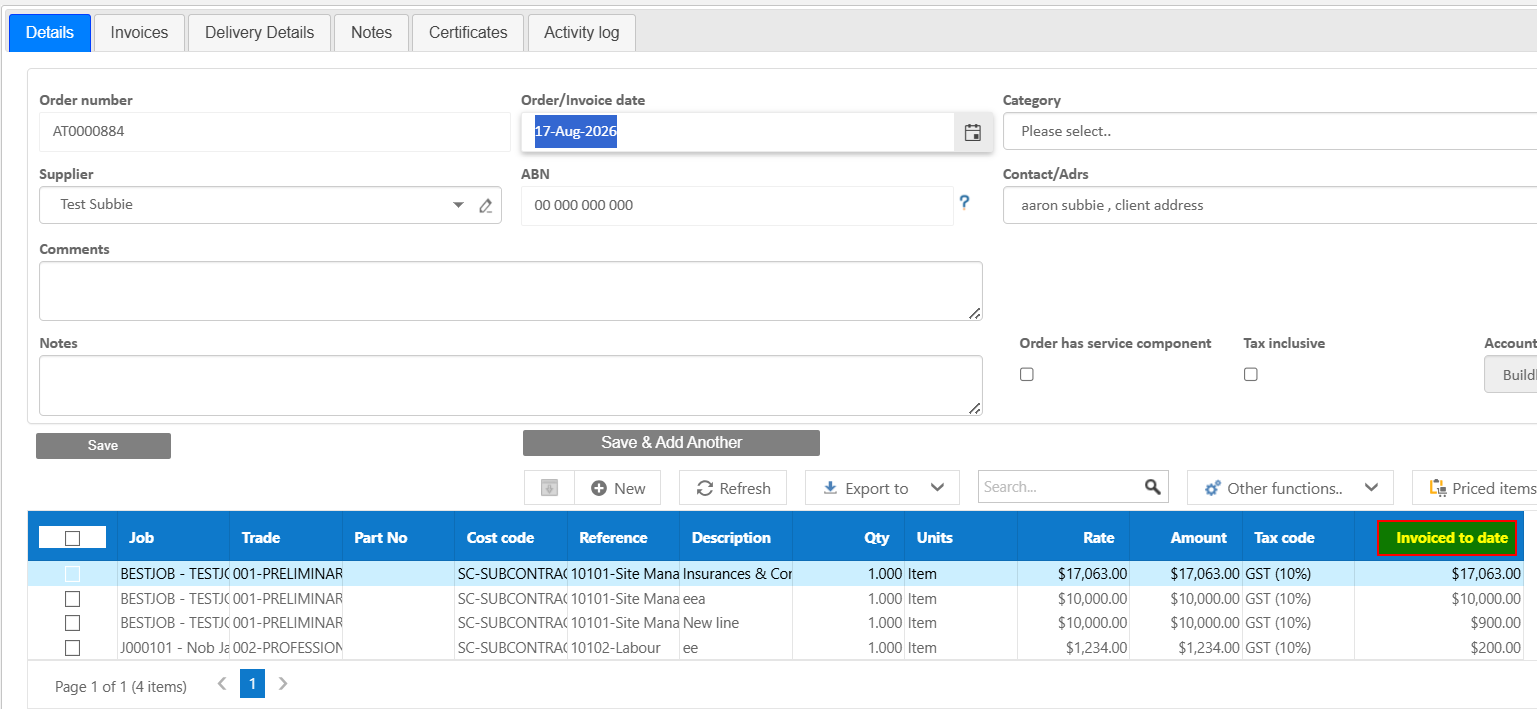Click into the Comments text area
The image size is (1537, 709).
click(x=510, y=291)
